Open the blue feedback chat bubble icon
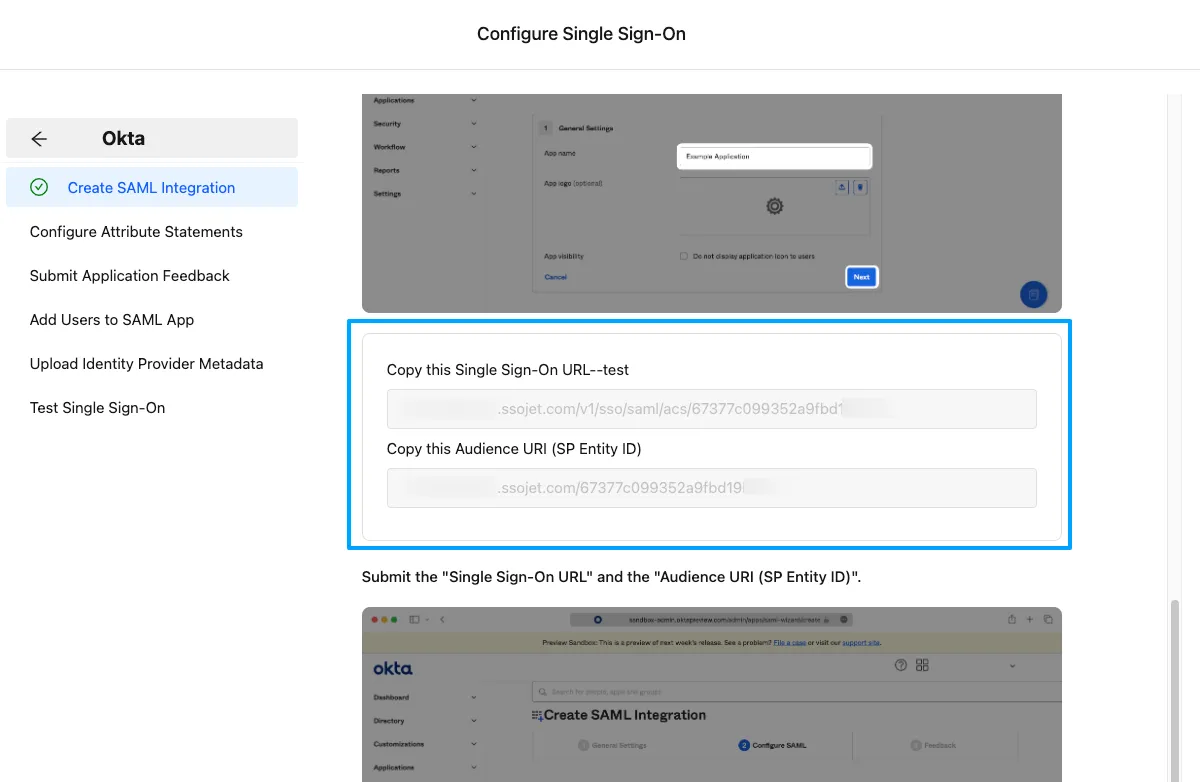The image size is (1200, 782). [1034, 294]
